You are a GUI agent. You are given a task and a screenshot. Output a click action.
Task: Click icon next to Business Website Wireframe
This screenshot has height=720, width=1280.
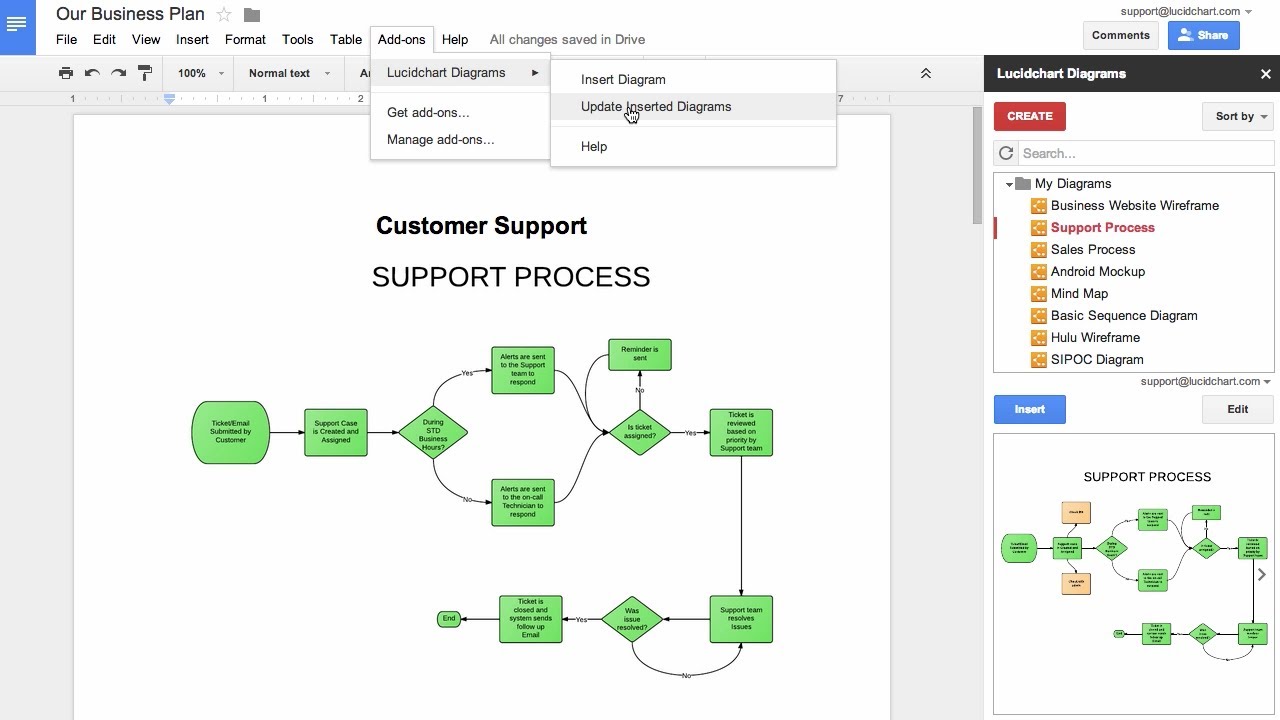[1038, 206]
